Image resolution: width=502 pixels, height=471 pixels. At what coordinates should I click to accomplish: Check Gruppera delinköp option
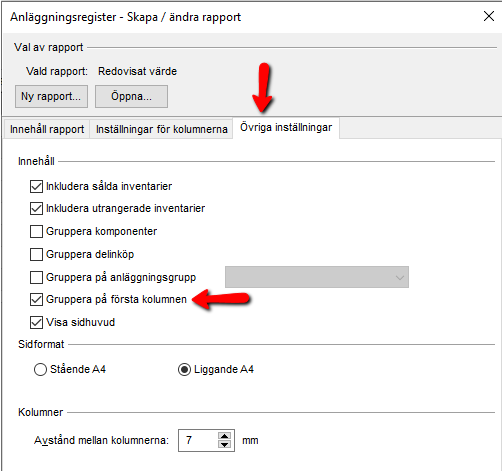point(36,254)
